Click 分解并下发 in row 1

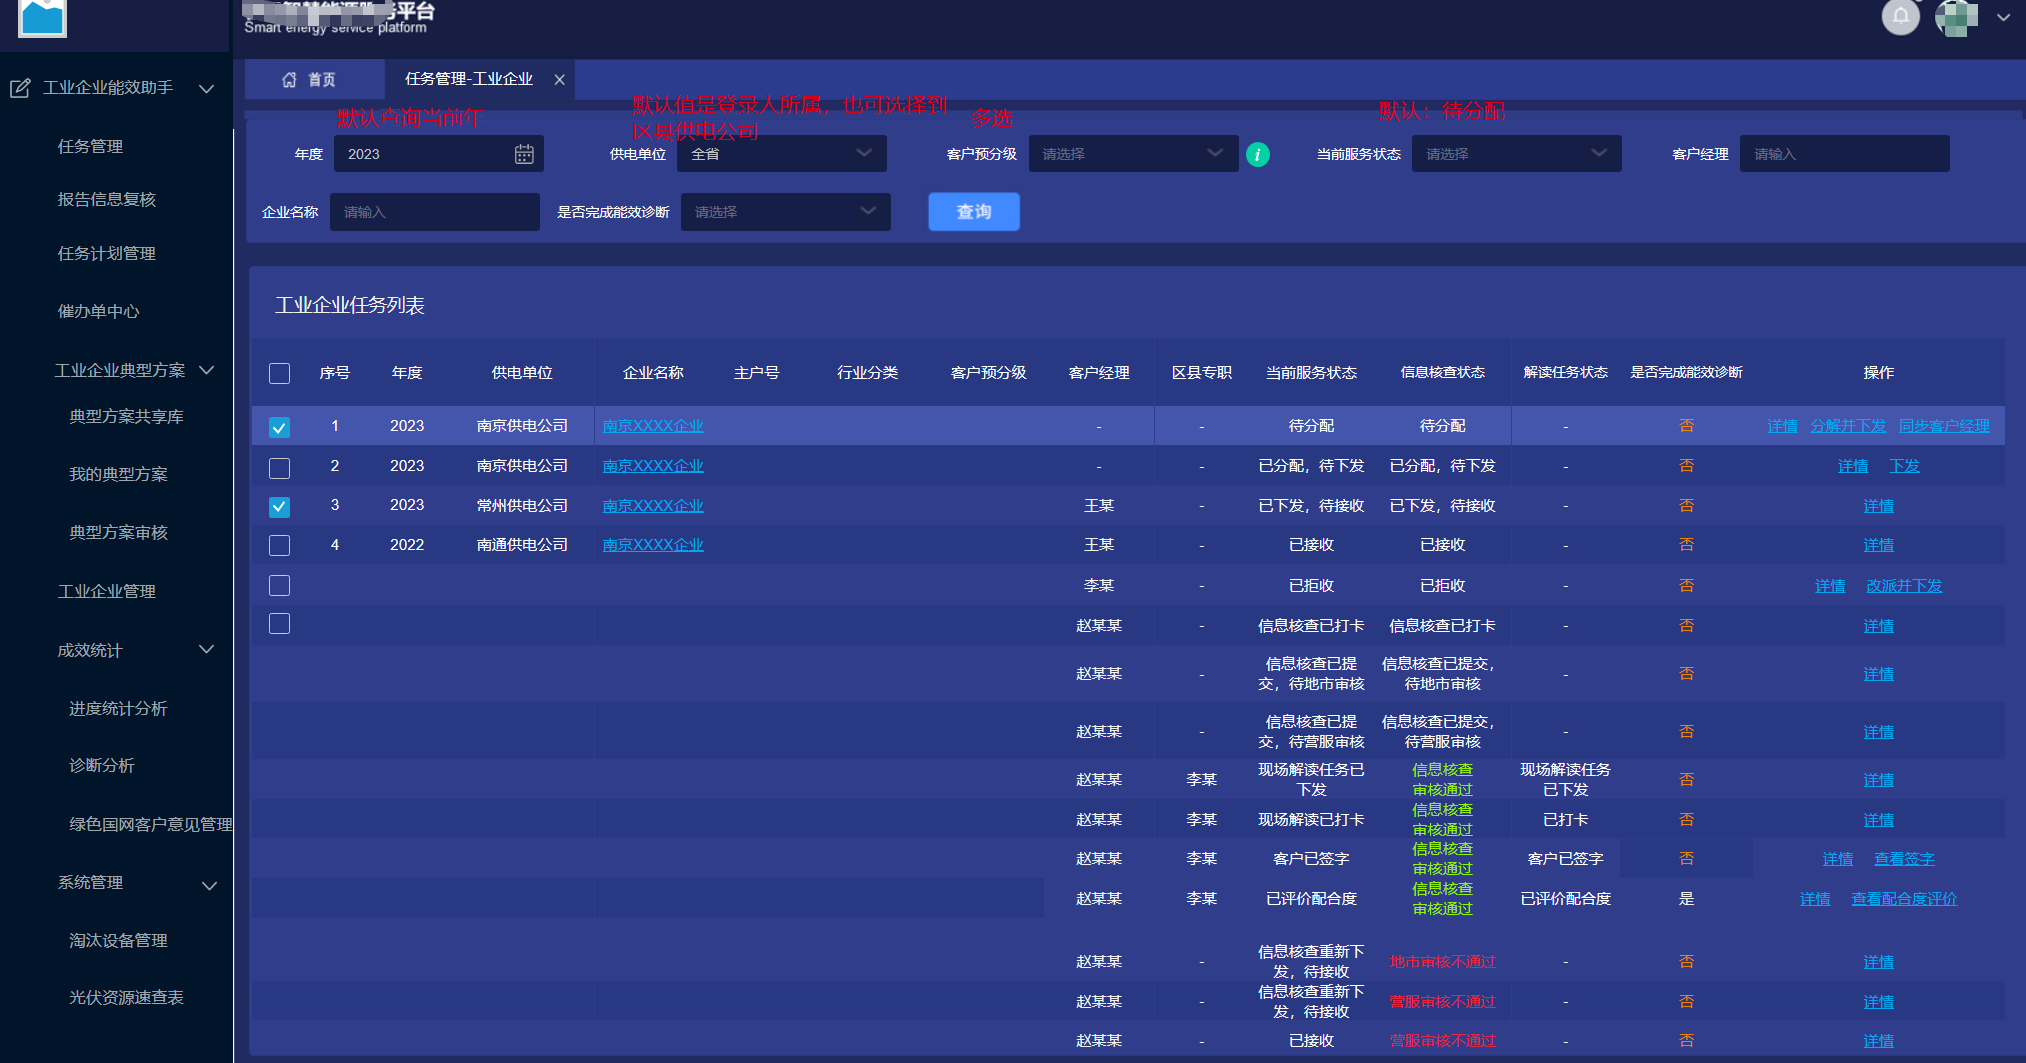[x=1848, y=426]
